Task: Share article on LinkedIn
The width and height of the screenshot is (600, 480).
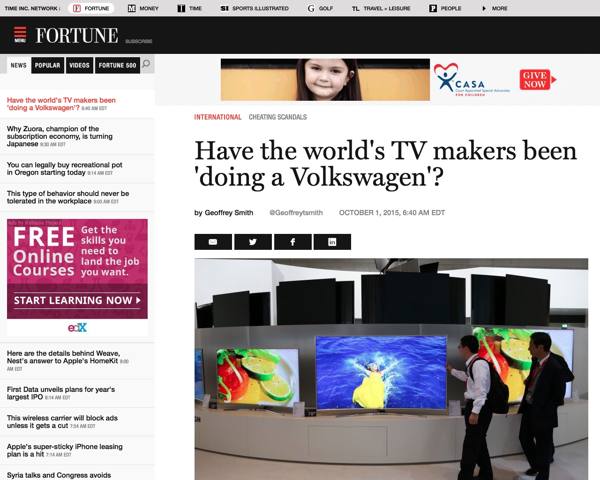Action: coord(332,242)
